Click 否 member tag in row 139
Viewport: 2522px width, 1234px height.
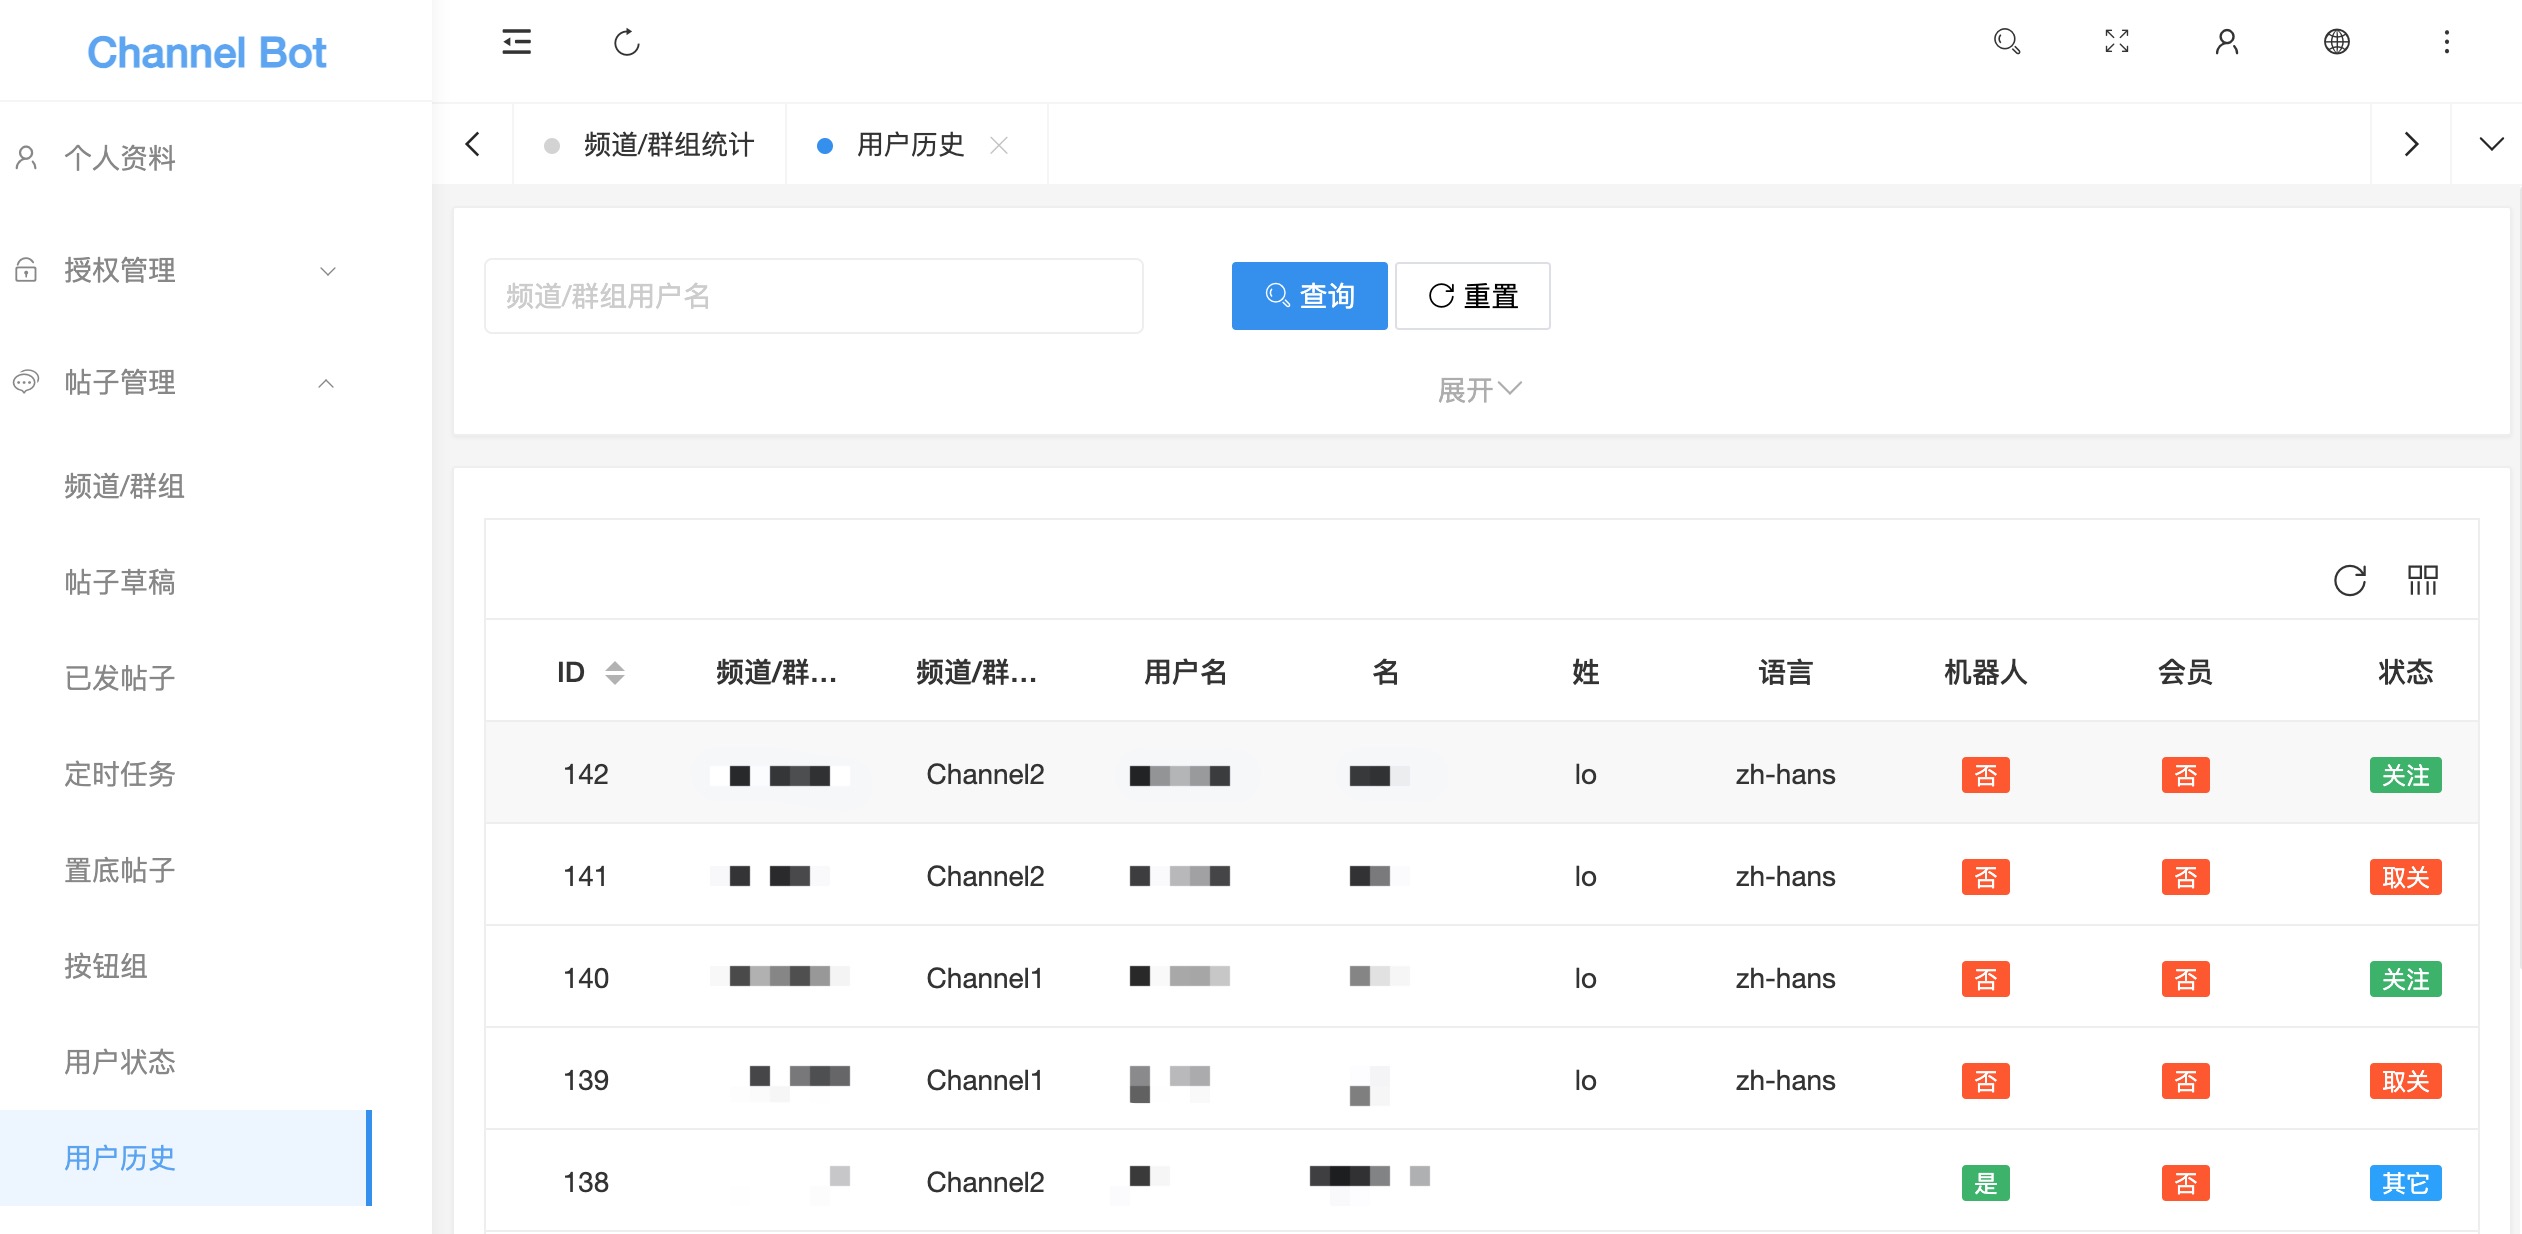pos(2185,1081)
